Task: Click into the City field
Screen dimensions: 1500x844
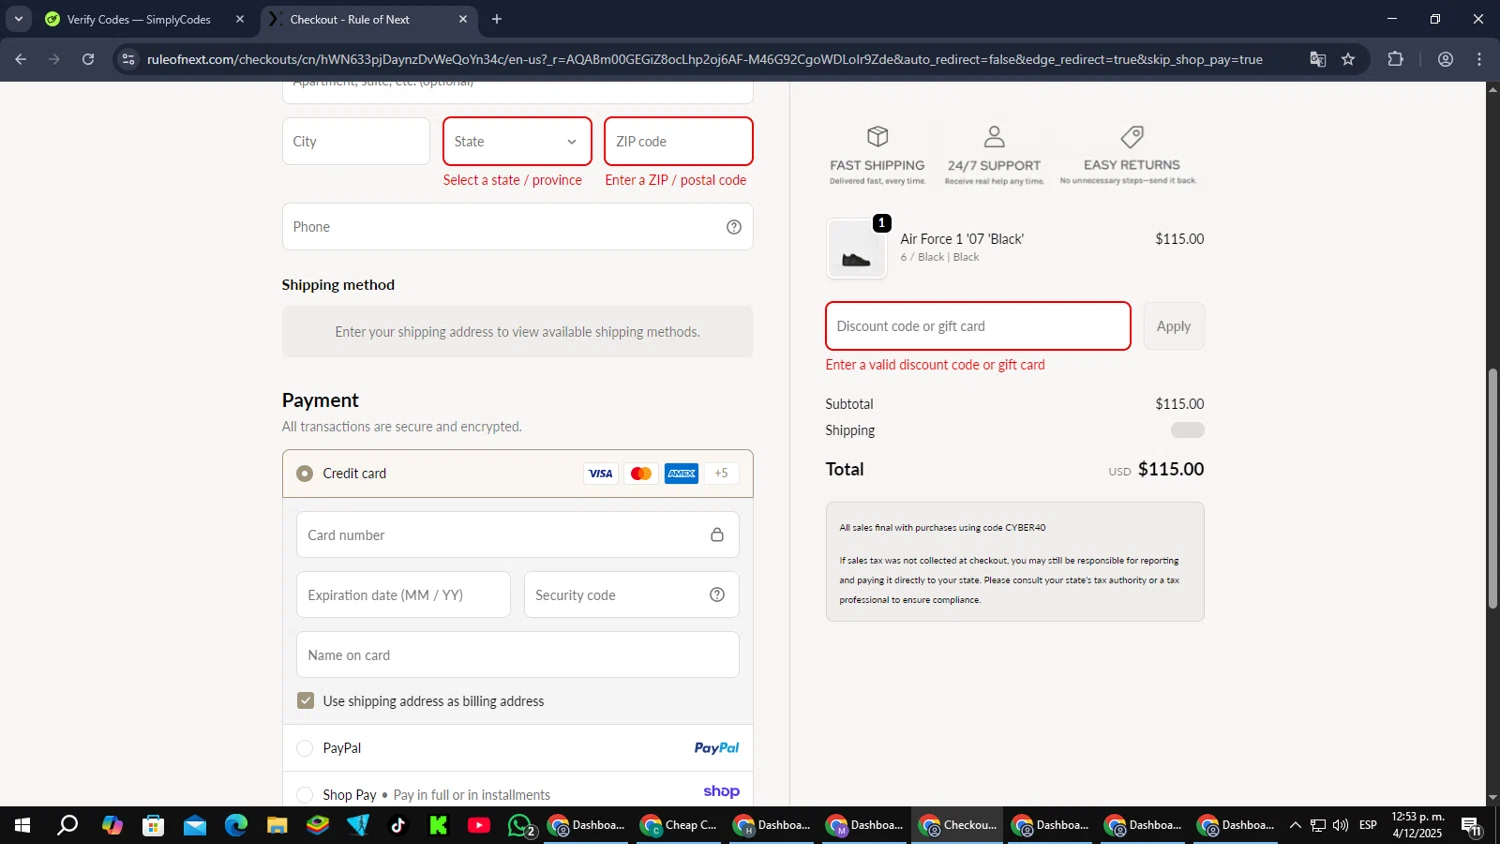Action: coord(356,141)
